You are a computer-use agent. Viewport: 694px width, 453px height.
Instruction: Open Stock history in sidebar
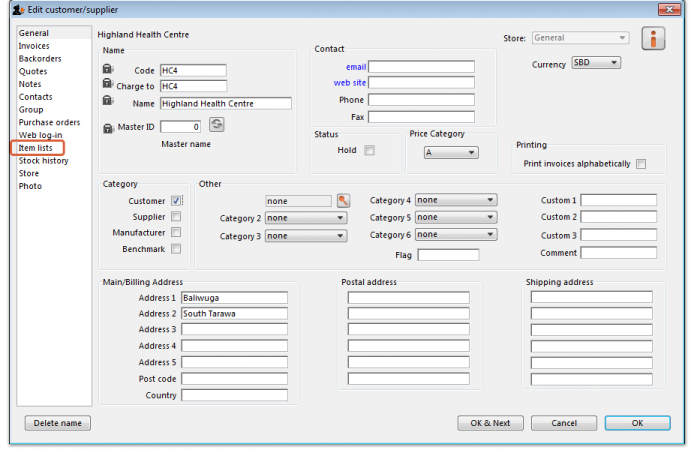click(x=43, y=160)
